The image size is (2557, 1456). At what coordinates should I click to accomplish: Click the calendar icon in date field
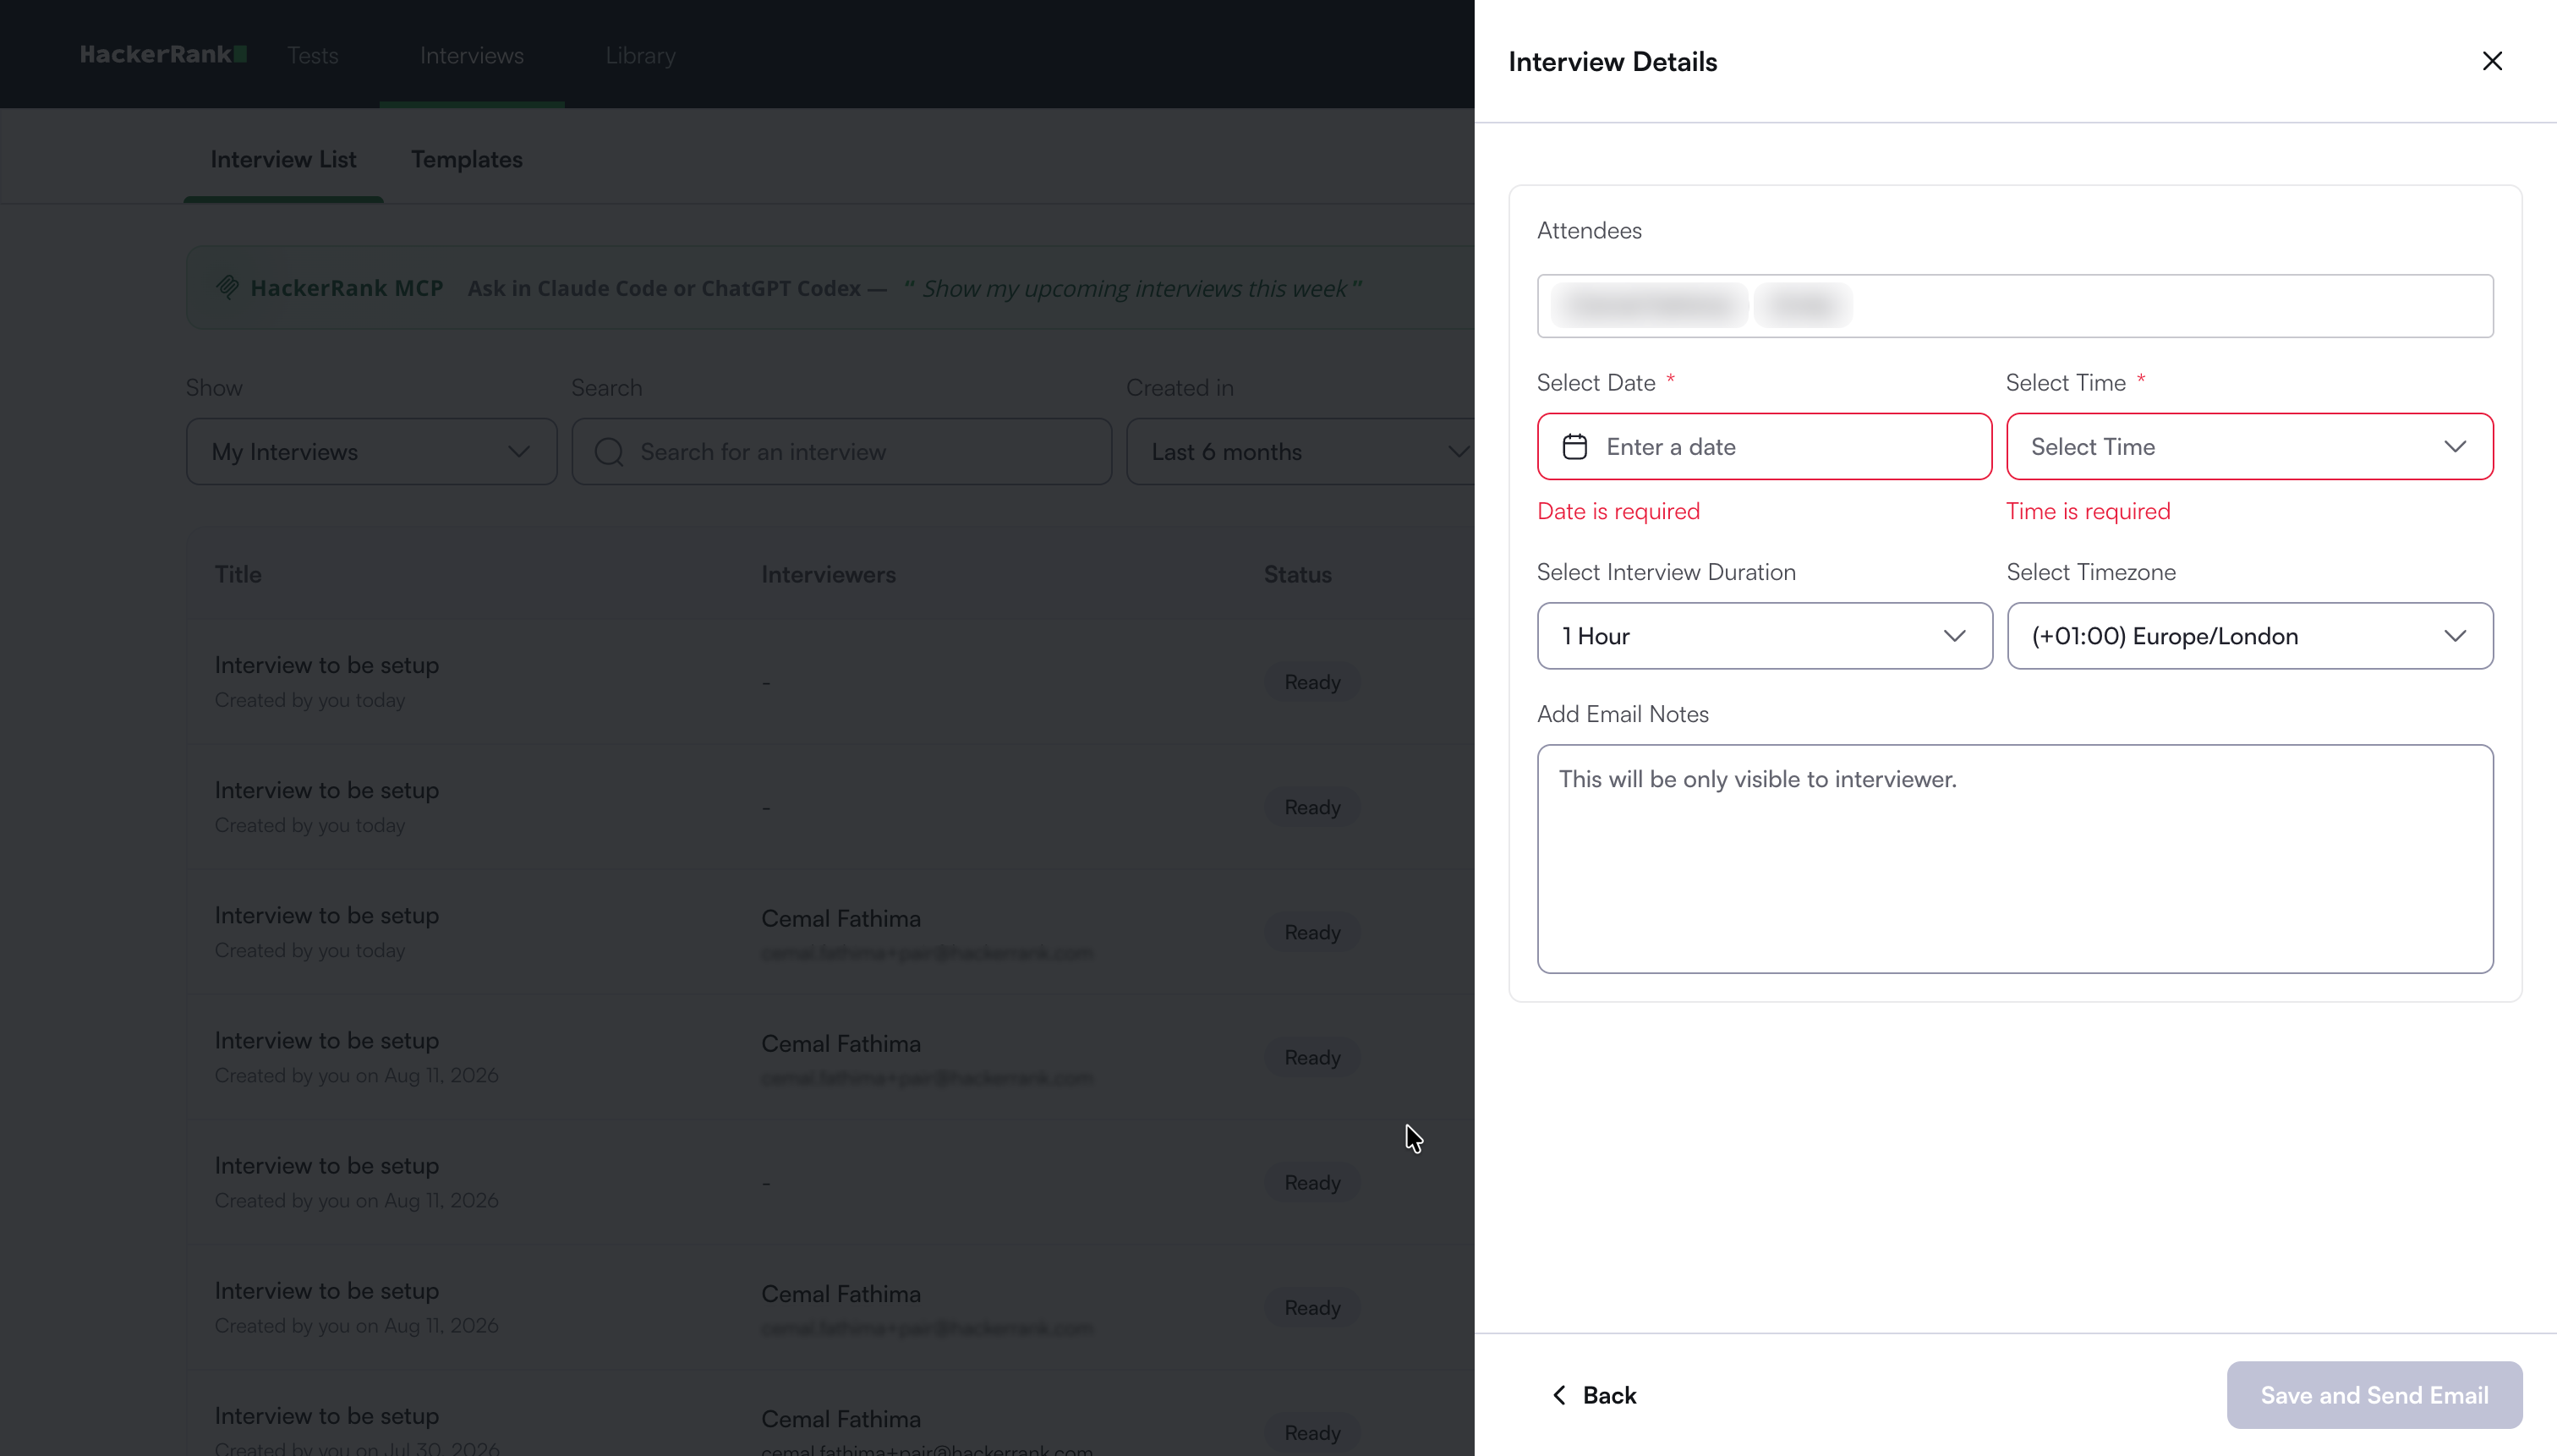pos(1575,447)
